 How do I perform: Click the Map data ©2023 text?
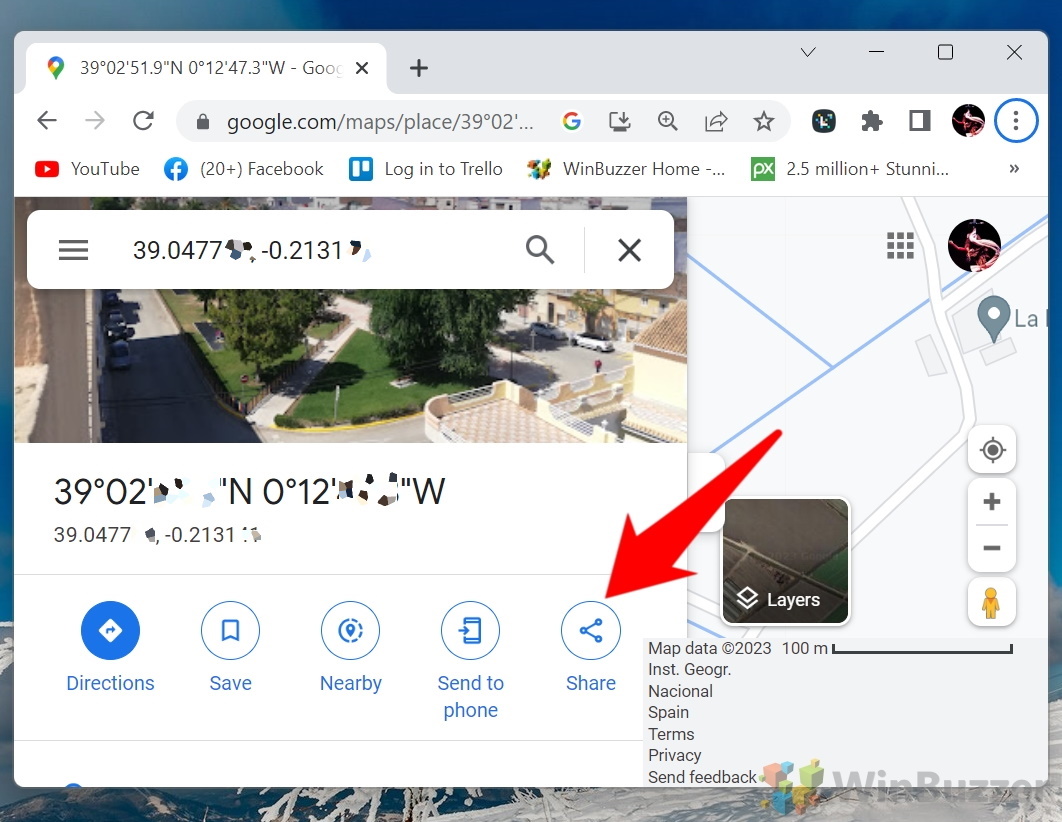(710, 648)
